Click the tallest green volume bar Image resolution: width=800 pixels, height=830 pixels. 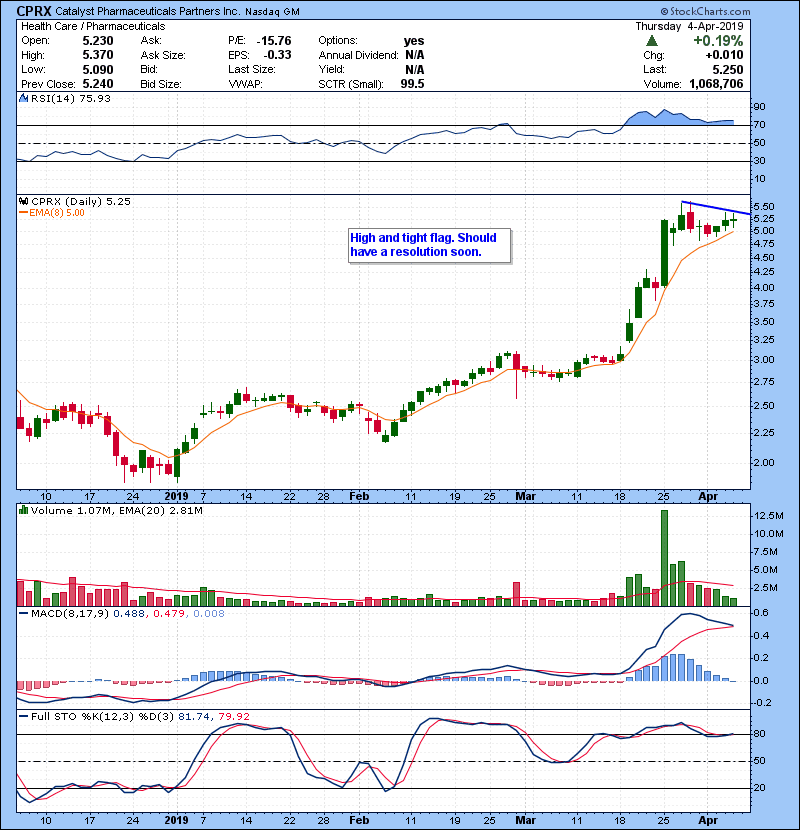pos(664,558)
